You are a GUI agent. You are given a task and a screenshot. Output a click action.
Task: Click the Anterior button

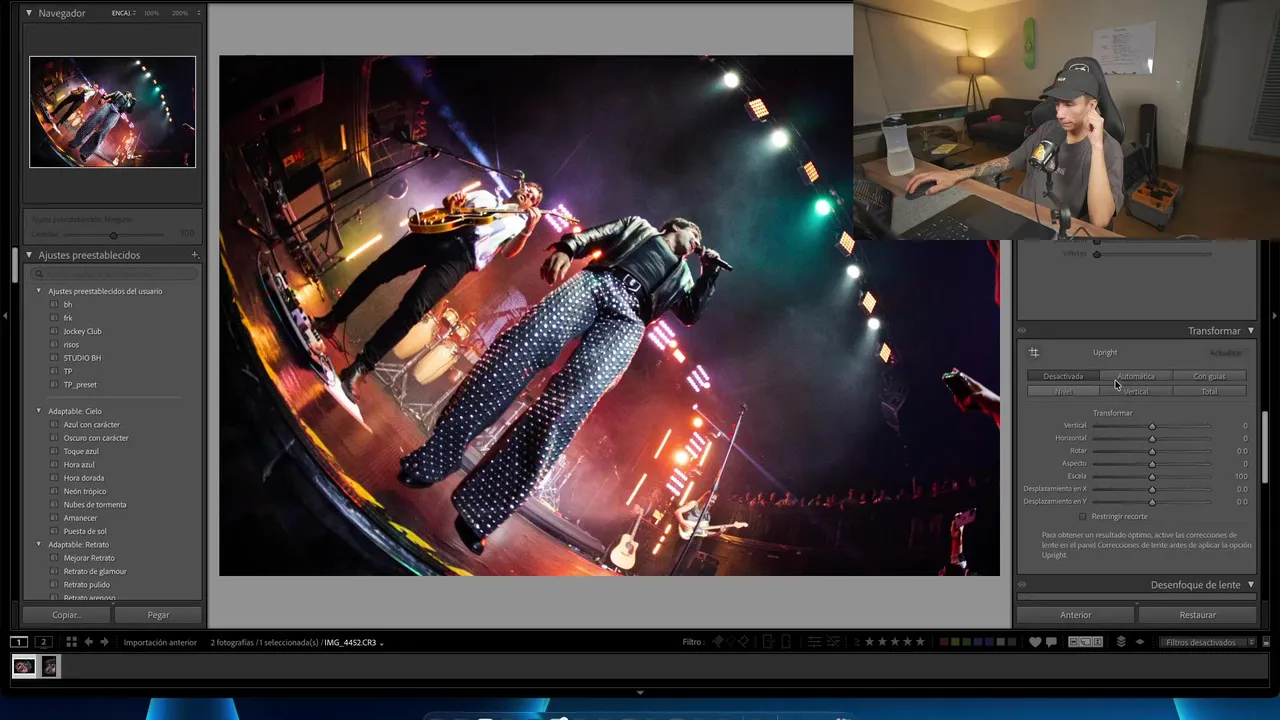(x=1076, y=615)
